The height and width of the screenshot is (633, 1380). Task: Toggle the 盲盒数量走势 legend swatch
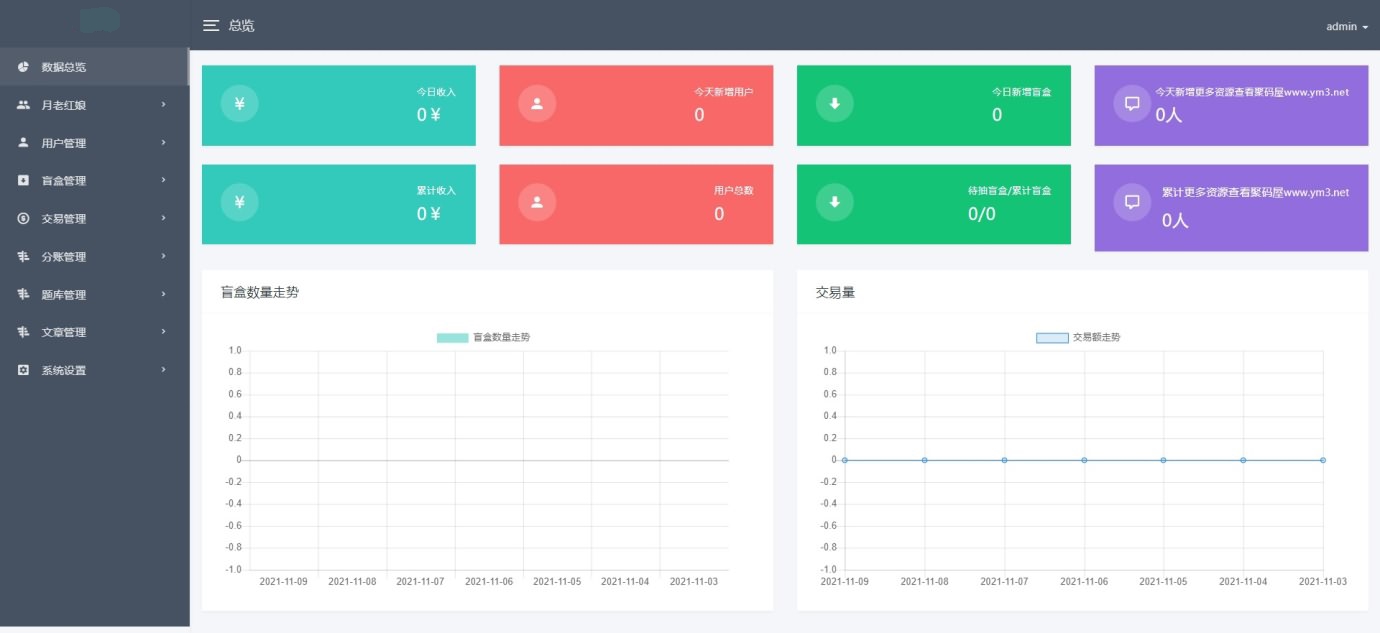(x=452, y=338)
